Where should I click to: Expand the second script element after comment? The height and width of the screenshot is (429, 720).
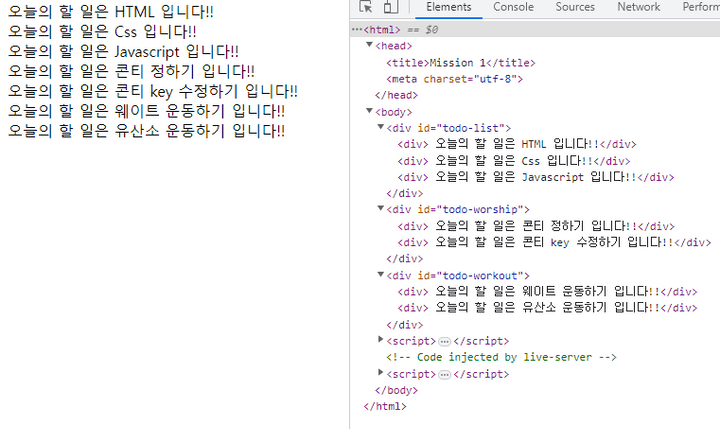(380, 374)
